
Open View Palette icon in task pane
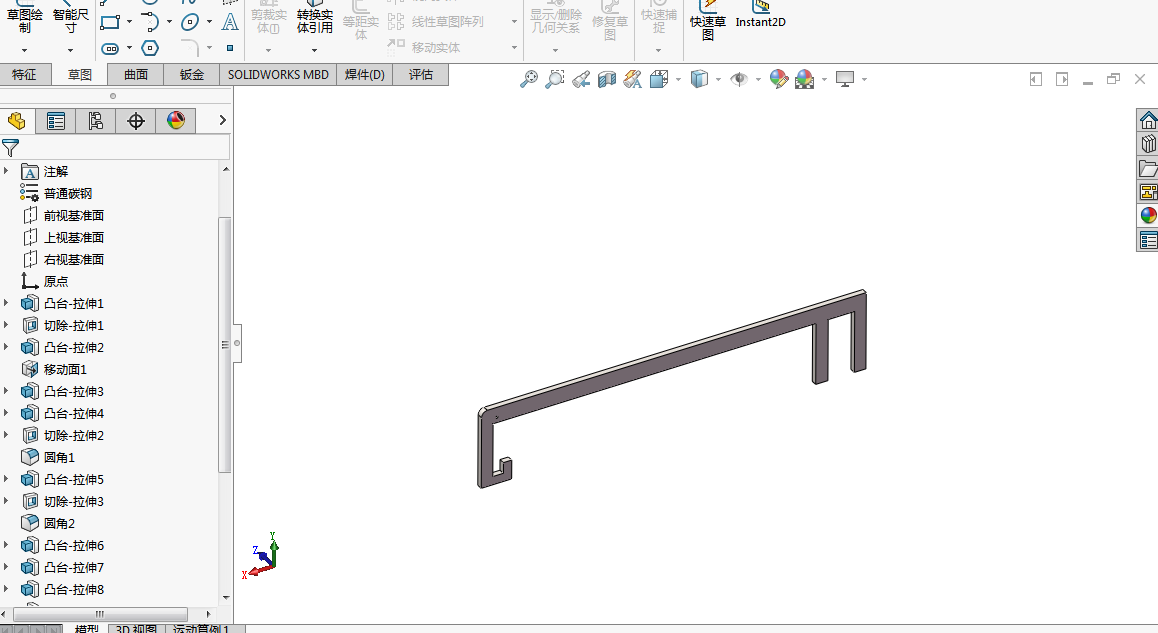(1148, 192)
